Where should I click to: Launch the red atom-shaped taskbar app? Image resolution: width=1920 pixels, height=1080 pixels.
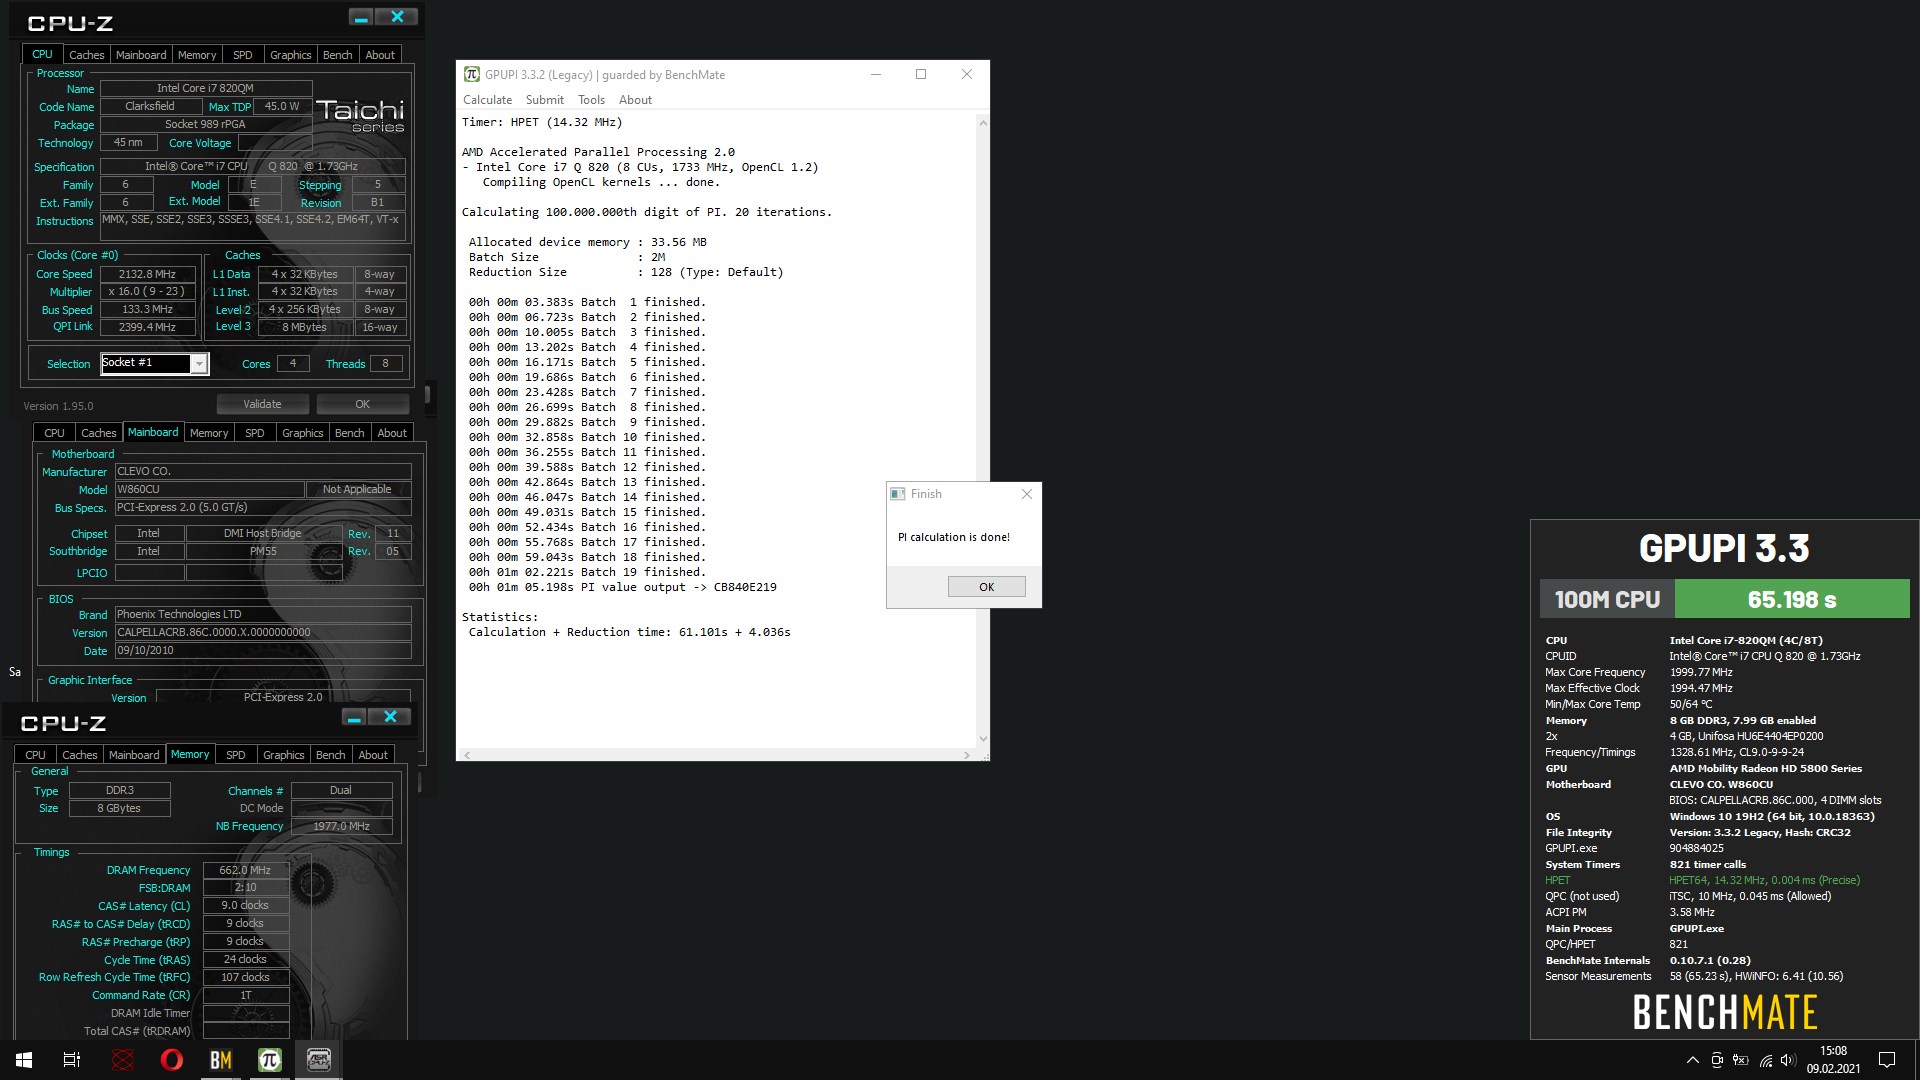coord(122,1060)
